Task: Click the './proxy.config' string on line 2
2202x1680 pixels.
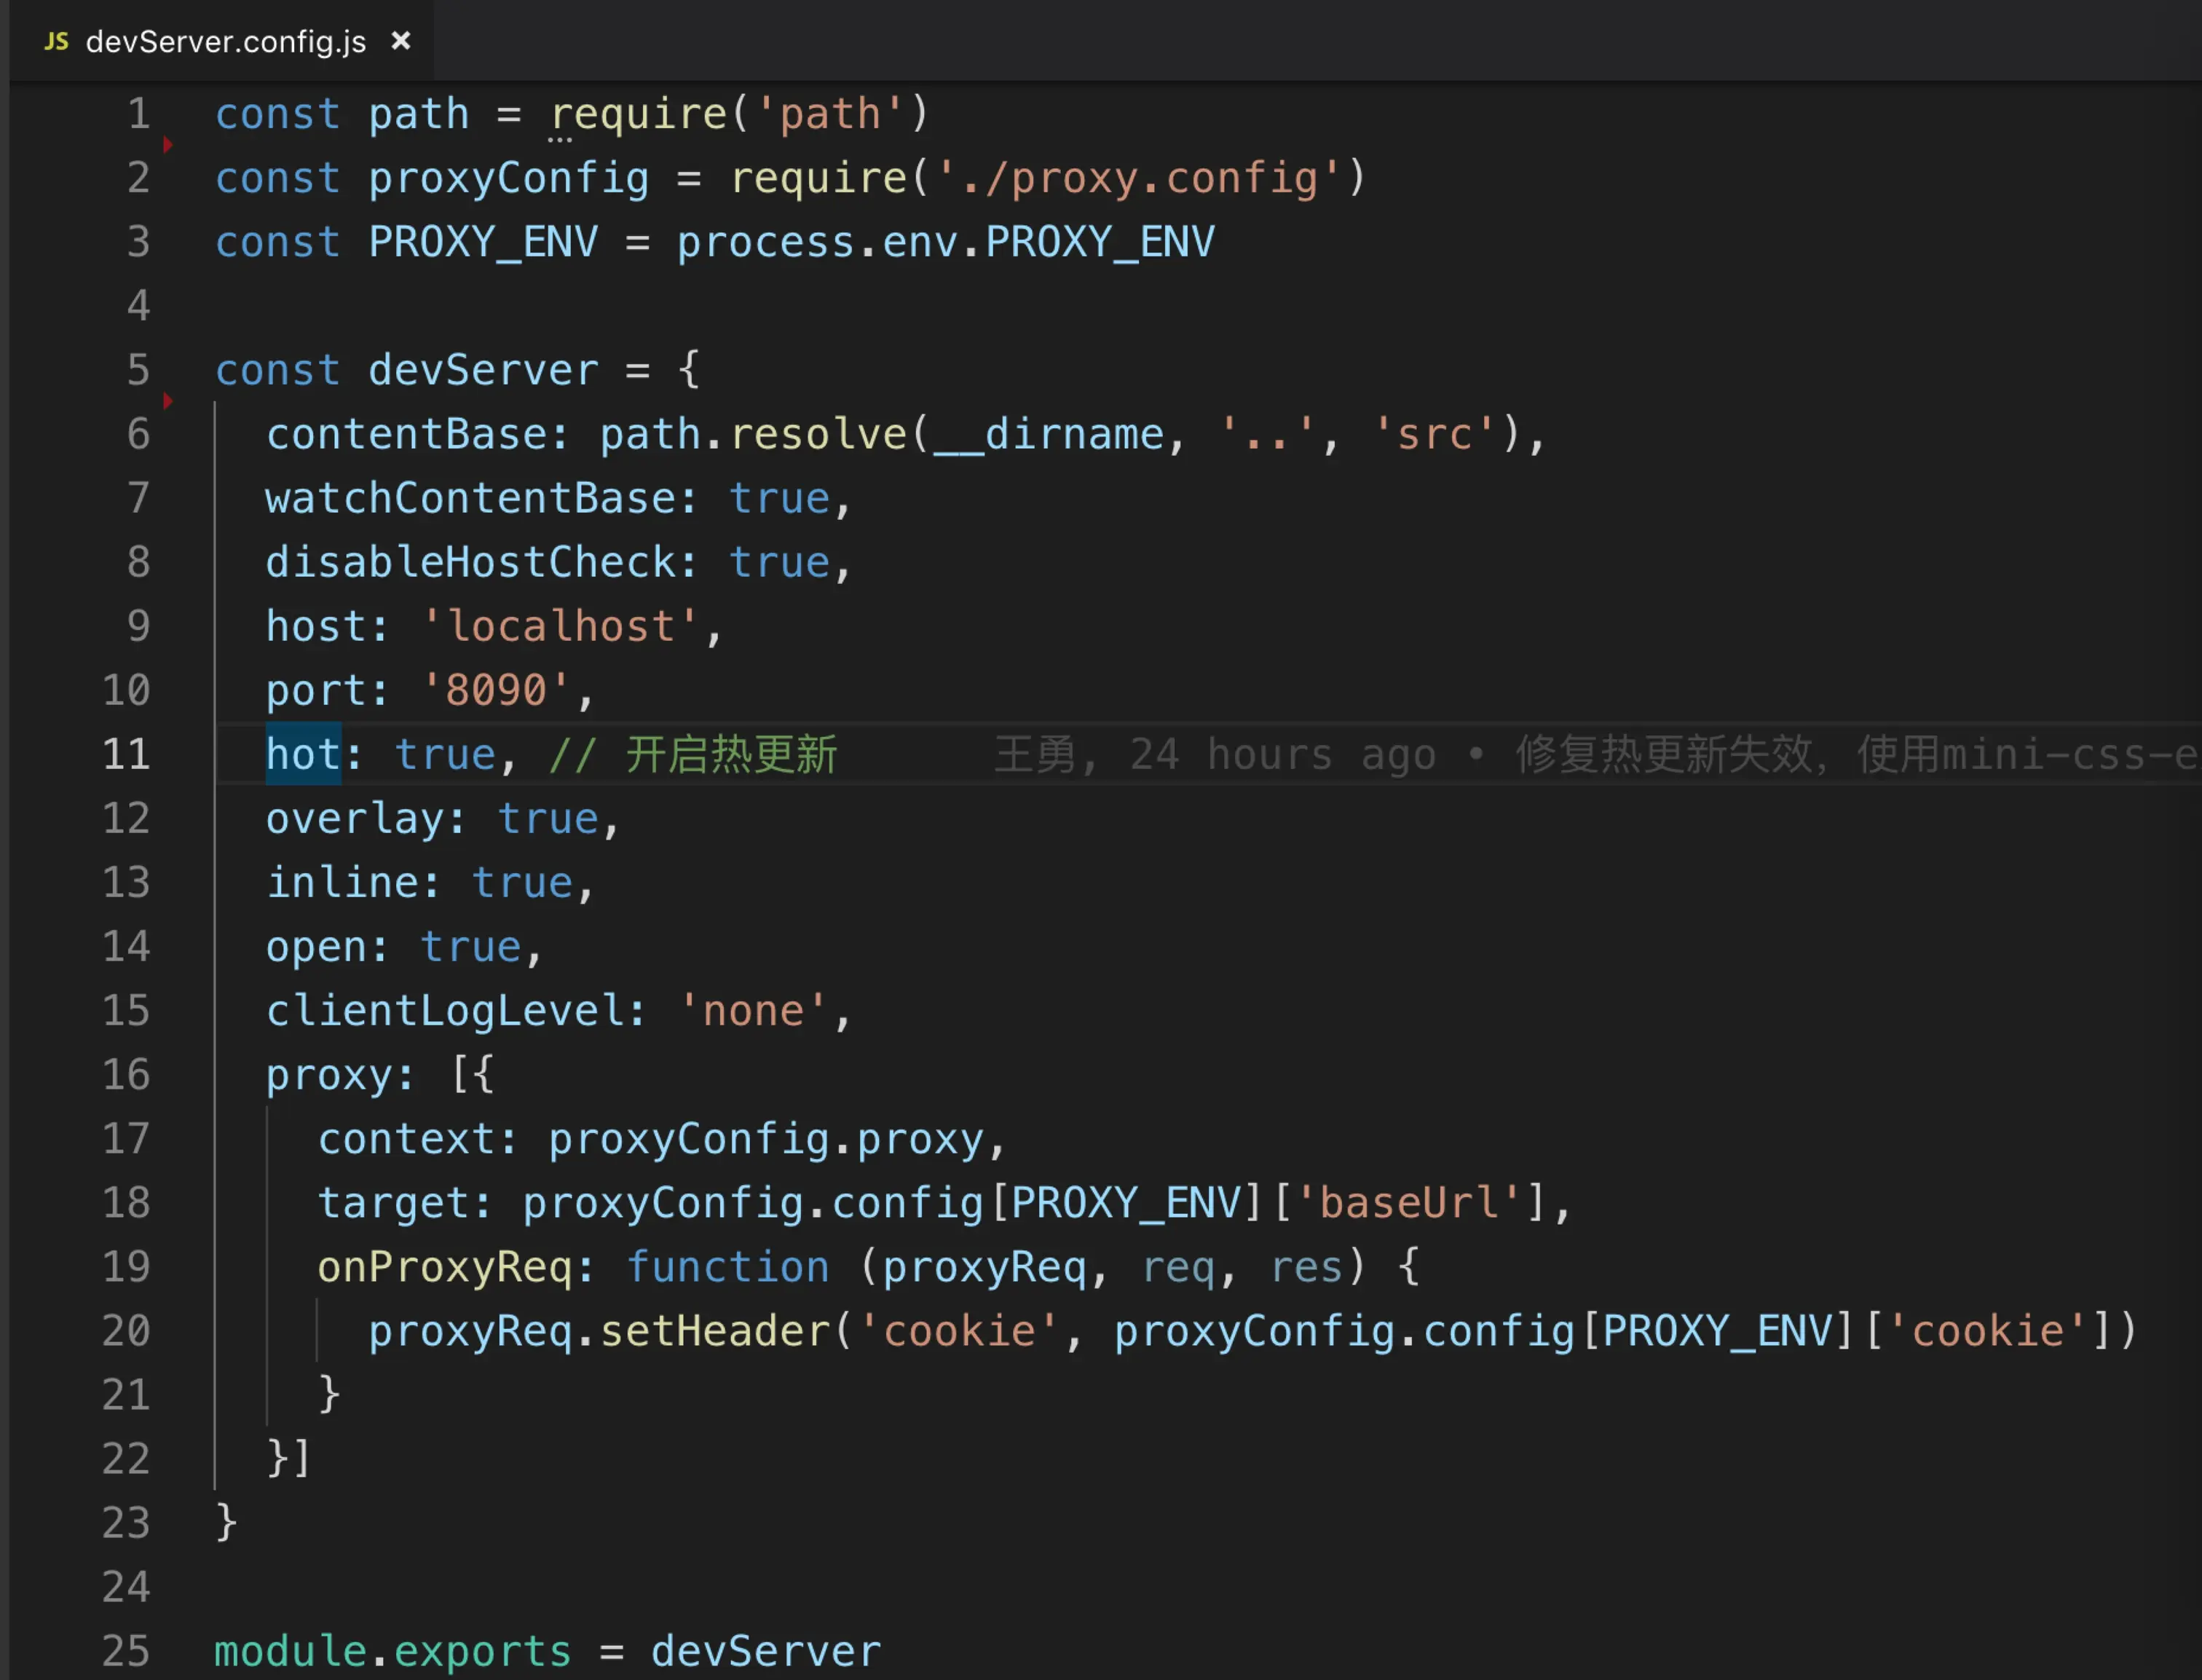Action: [x=1140, y=178]
